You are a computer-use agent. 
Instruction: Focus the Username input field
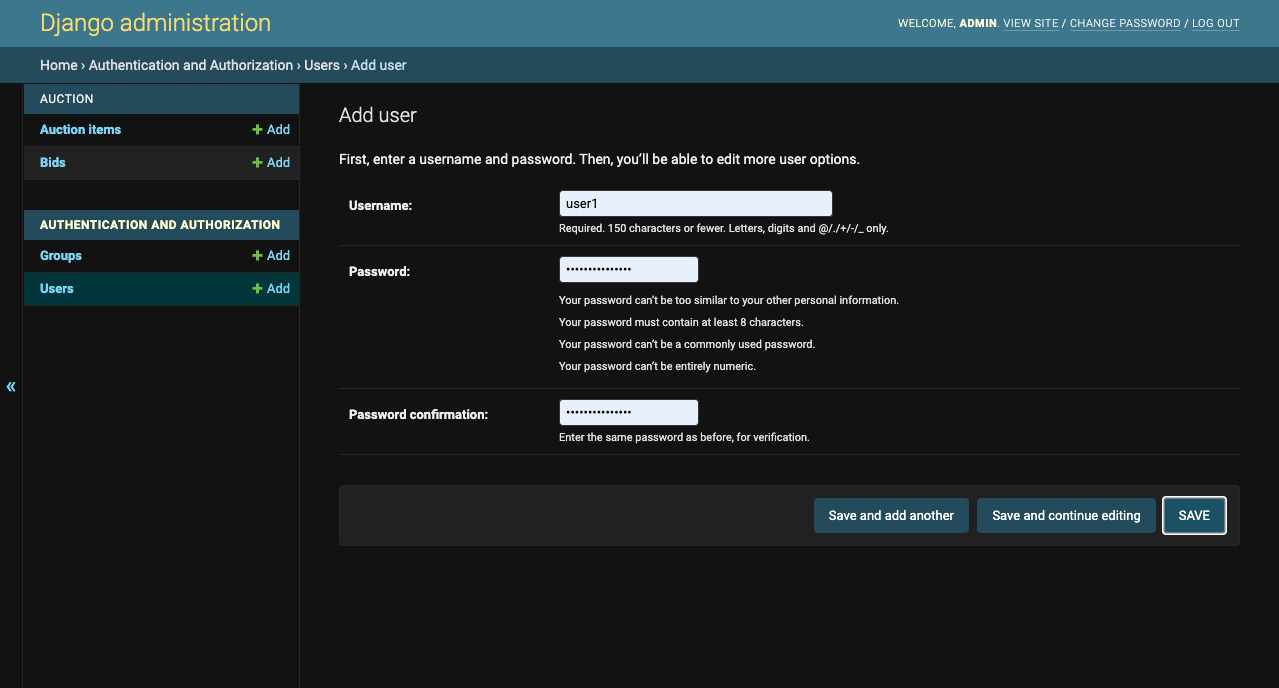(x=696, y=204)
